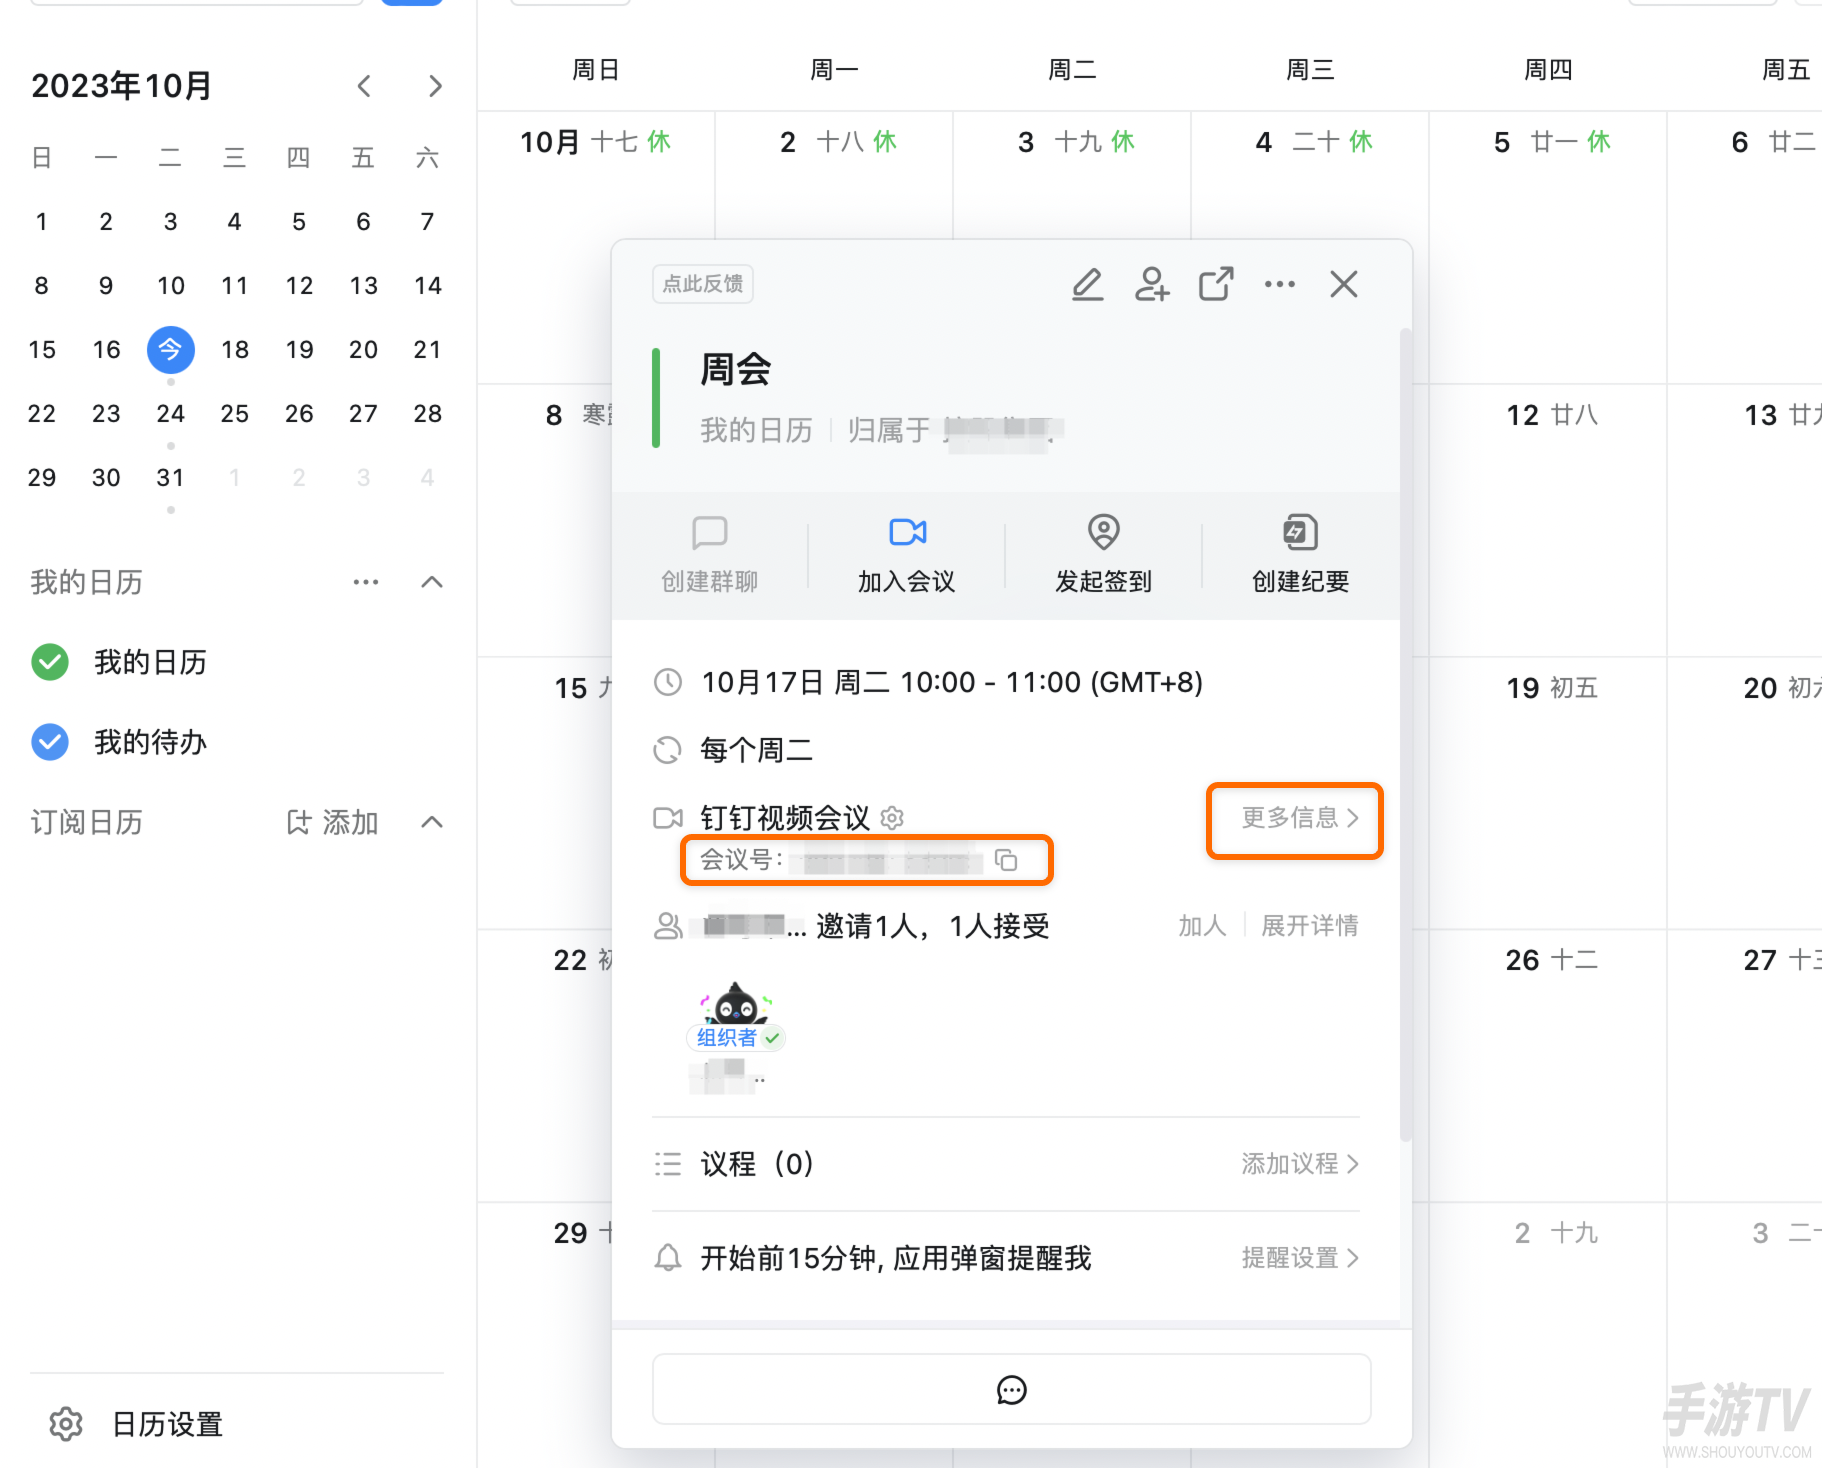Image resolution: width=1822 pixels, height=1468 pixels.
Task: Click the 2023年10月 month title
Action: tap(122, 86)
